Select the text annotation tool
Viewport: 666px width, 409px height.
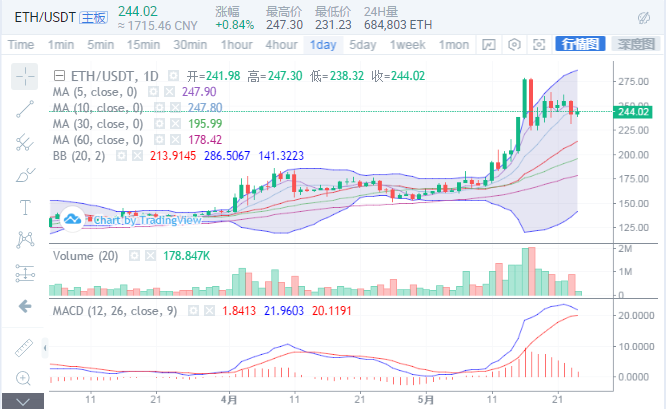25,207
